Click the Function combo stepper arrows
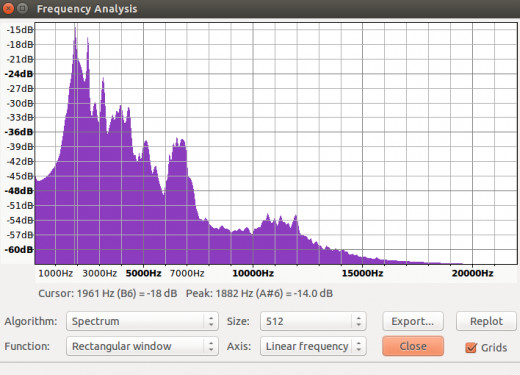The width and height of the screenshot is (520, 375). [x=211, y=346]
